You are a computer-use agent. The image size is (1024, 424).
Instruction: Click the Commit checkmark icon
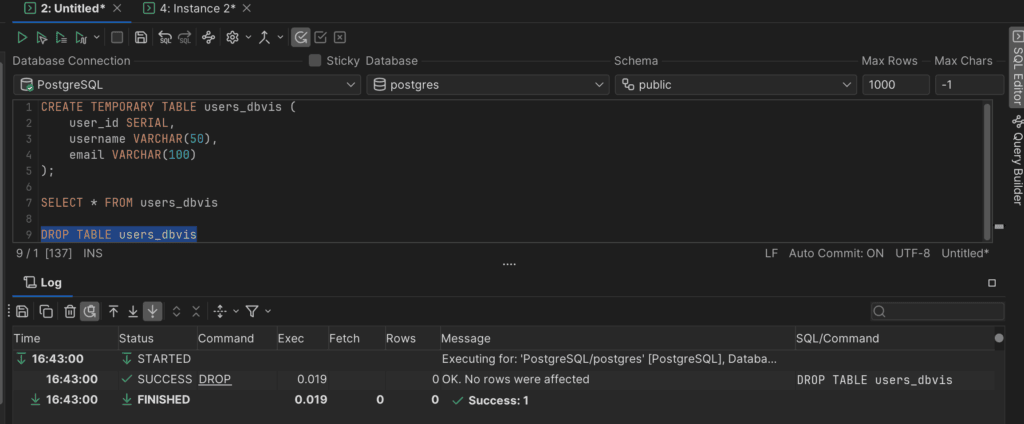pos(321,38)
